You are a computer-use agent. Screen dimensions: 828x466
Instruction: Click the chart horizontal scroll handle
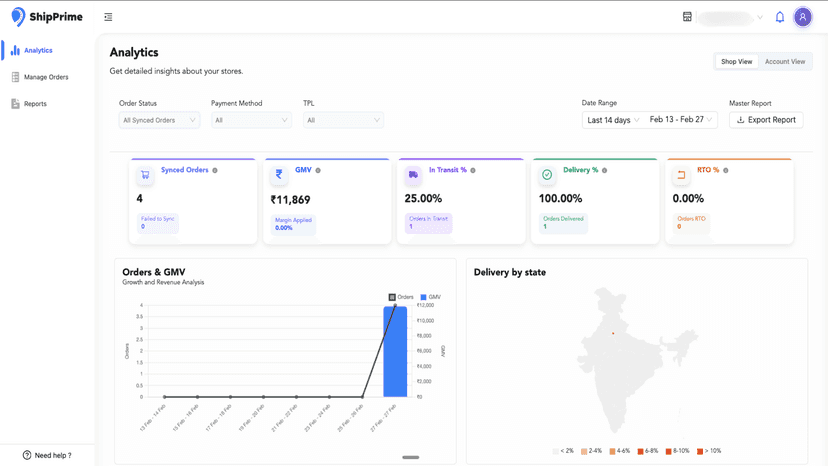pyautogui.click(x=411, y=457)
